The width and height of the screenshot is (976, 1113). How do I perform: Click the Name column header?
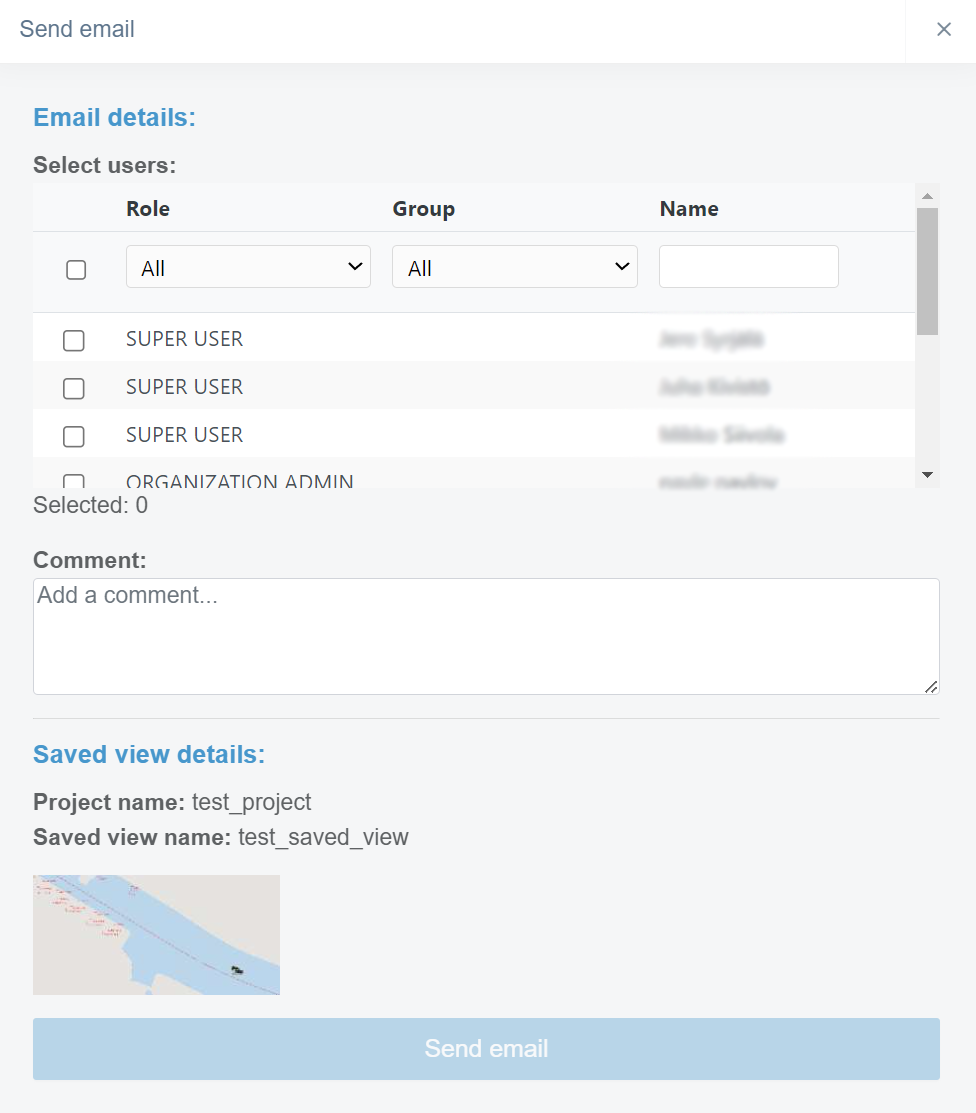point(689,209)
